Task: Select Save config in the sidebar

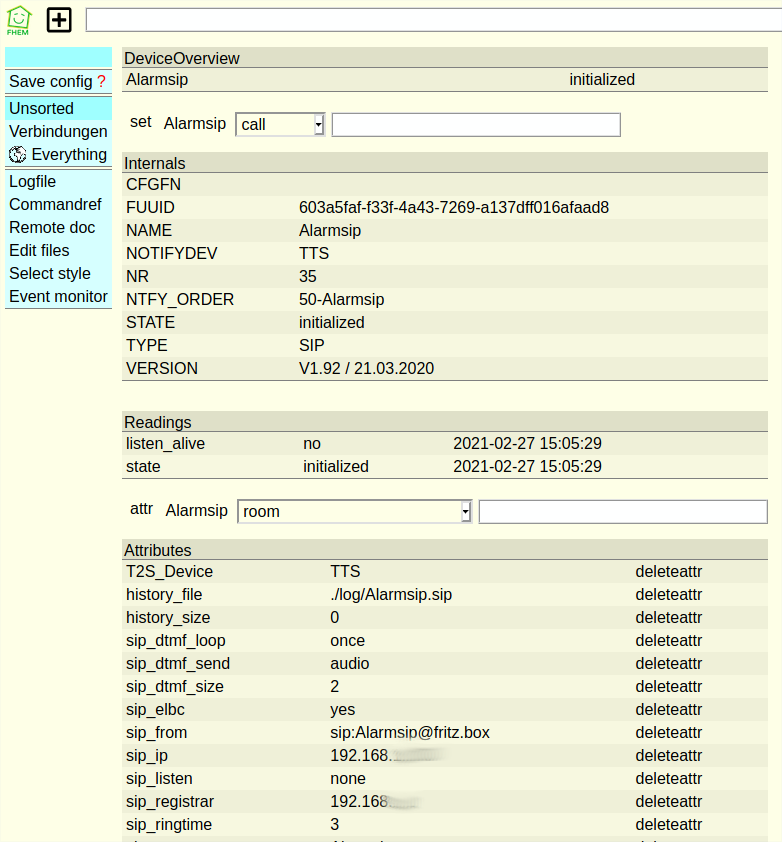Action: [x=50, y=81]
